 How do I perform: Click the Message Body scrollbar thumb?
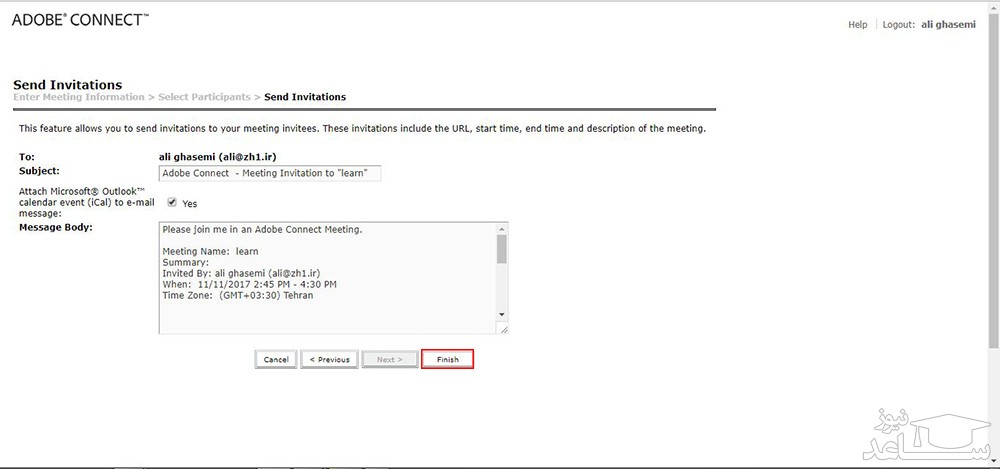502,249
